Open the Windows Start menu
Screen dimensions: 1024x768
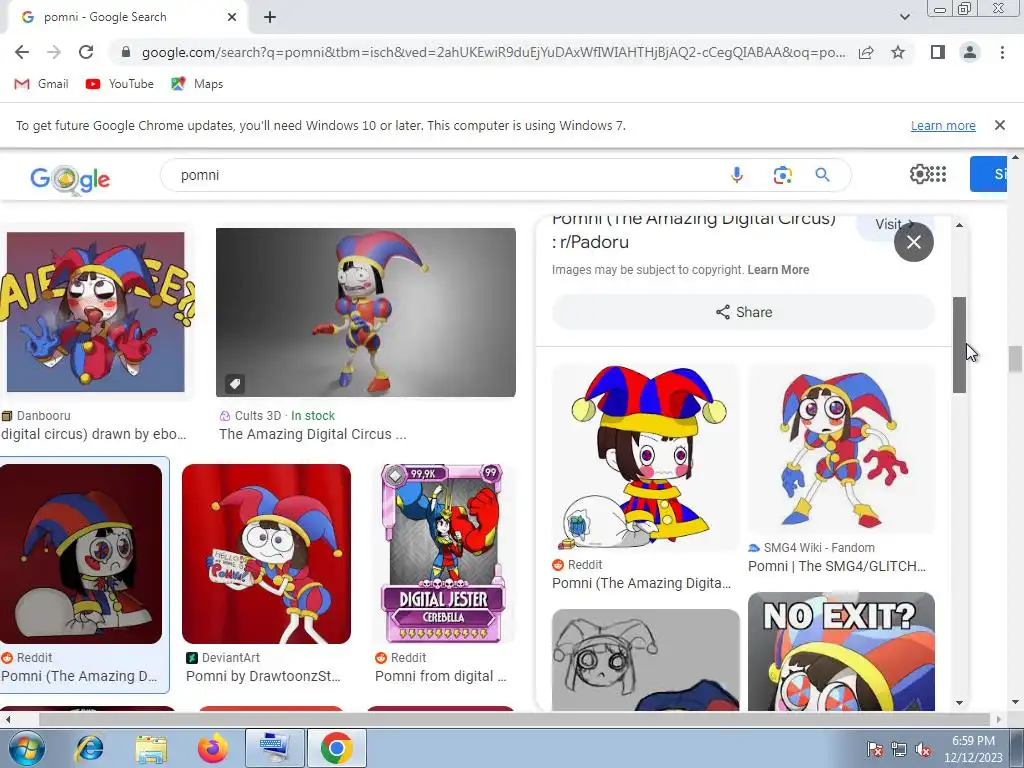click(25, 748)
